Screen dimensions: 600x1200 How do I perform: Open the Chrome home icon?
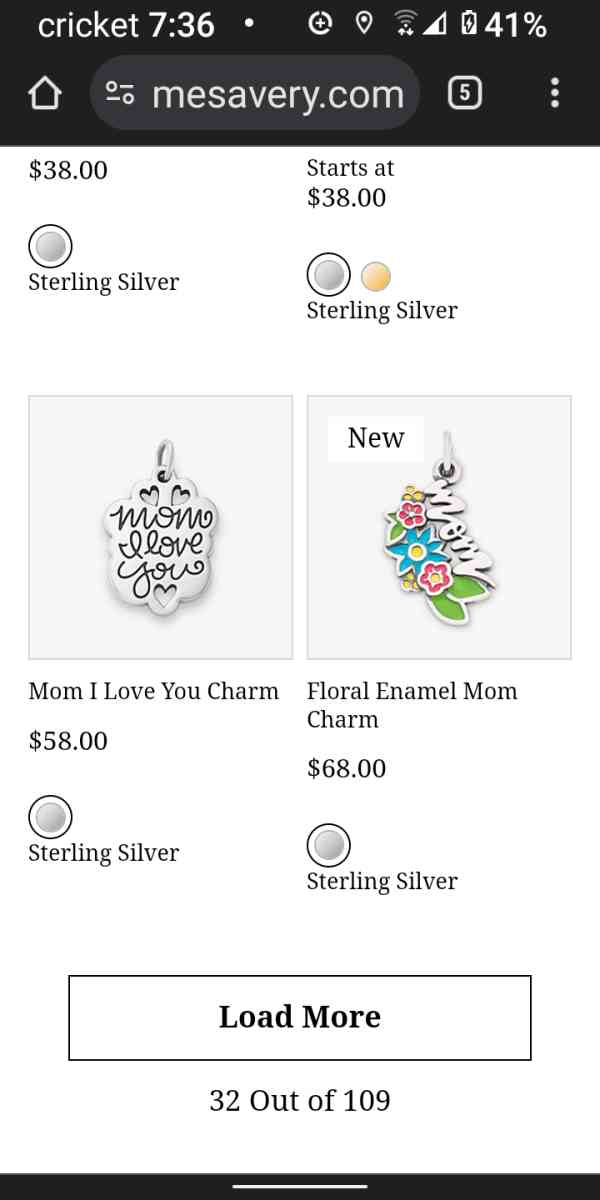click(44, 92)
